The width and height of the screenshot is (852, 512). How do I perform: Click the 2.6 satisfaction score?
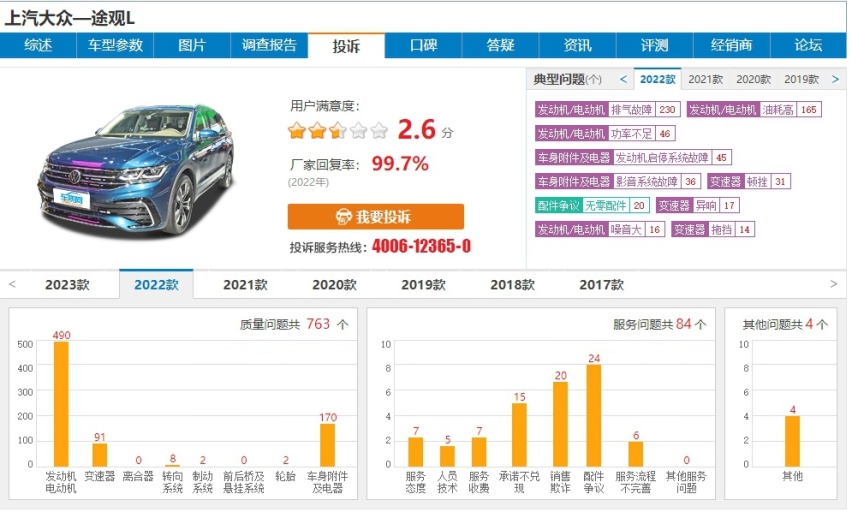(417, 129)
